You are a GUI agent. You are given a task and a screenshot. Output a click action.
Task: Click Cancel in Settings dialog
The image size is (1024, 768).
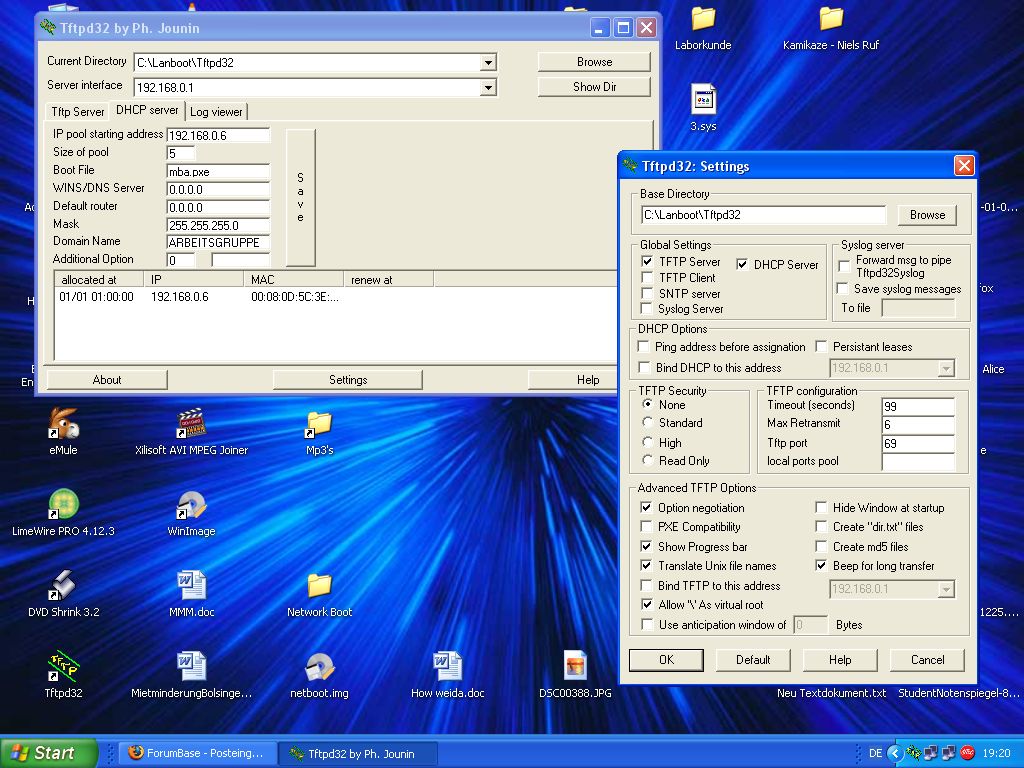(927, 660)
